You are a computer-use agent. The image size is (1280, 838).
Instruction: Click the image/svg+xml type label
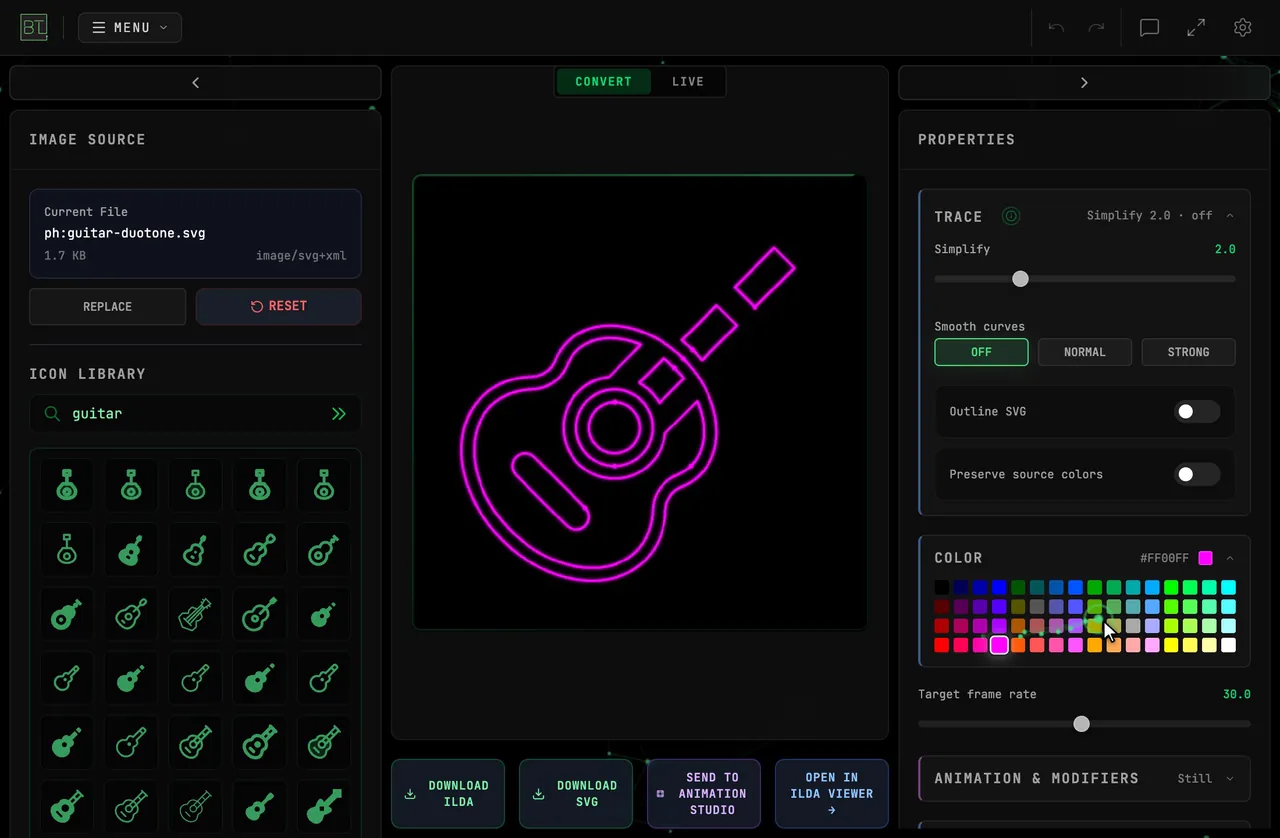coord(301,256)
